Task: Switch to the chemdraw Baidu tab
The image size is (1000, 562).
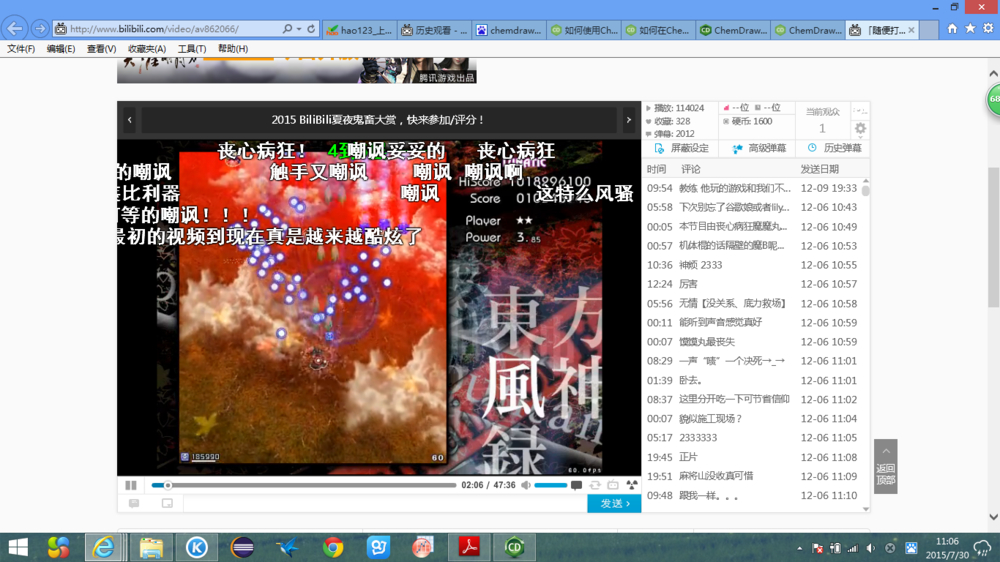Action: pos(509,30)
